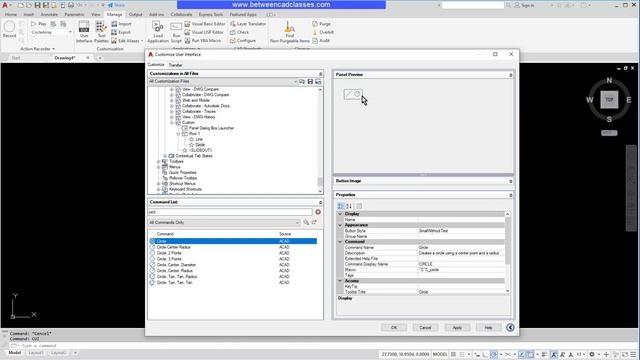The width and height of the screenshot is (640, 360).
Task: Open the Express Tools ribbon tab
Action: click(211, 15)
